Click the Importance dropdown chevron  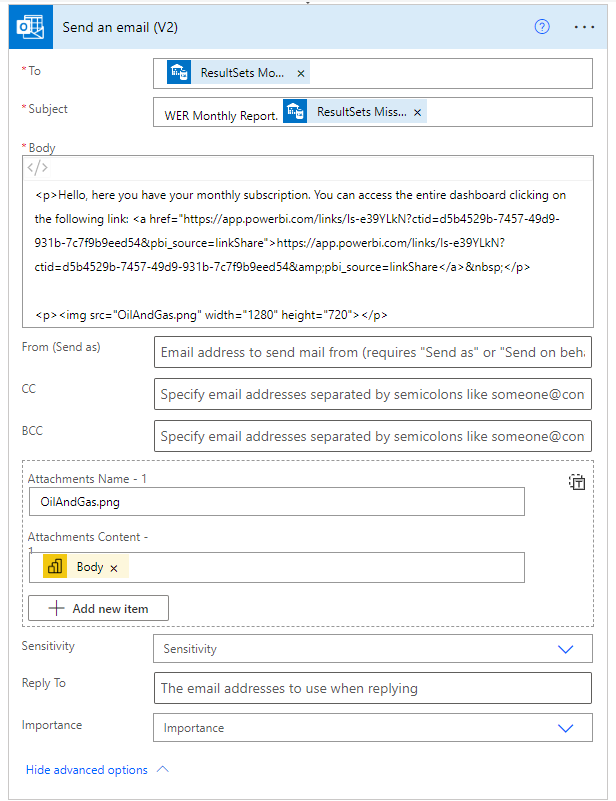tap(565, 728)
